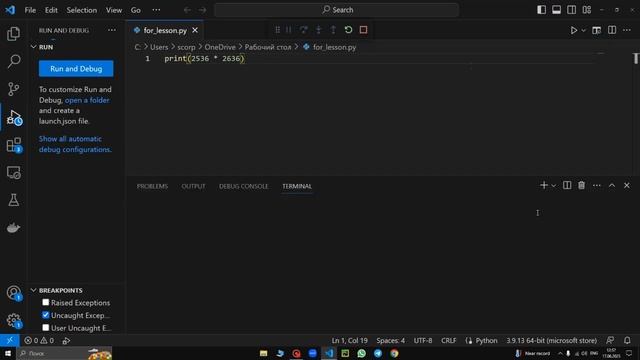The image size is (640, 360).
Task: Close the for_lesson.py tab
Action: point(195,30)
